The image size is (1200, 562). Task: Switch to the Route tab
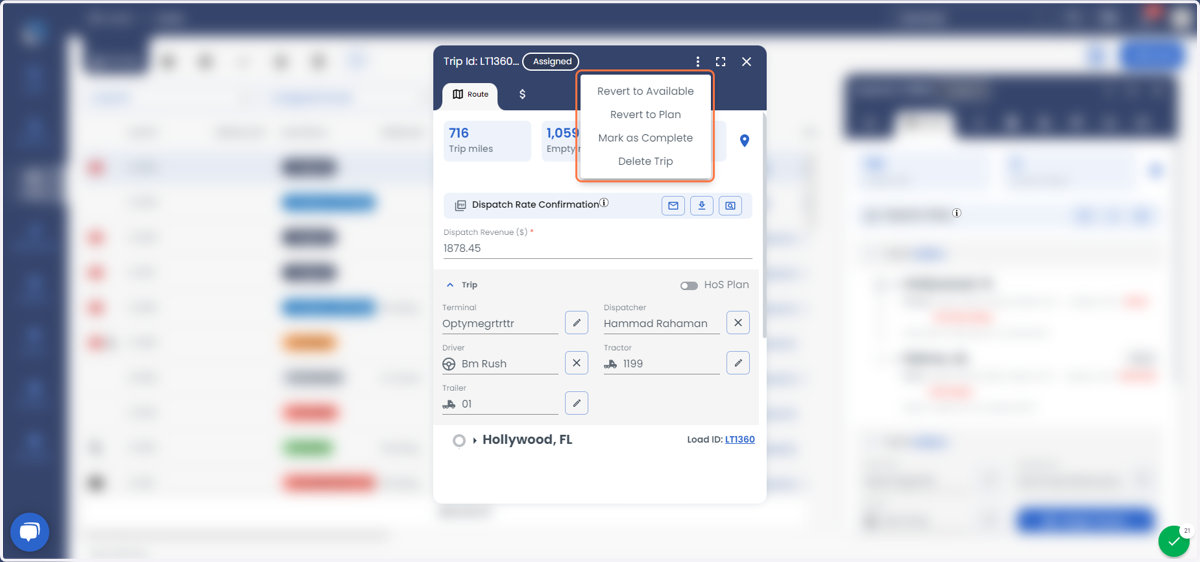(470, 95)
